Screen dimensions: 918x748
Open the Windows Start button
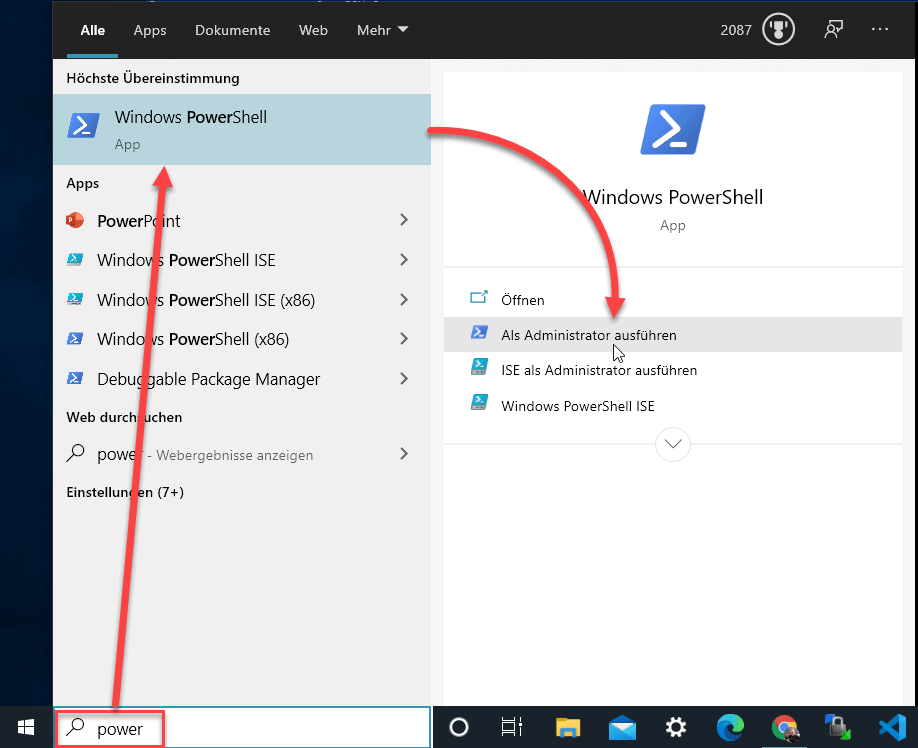pyautogui.click(x=26, y=728)
